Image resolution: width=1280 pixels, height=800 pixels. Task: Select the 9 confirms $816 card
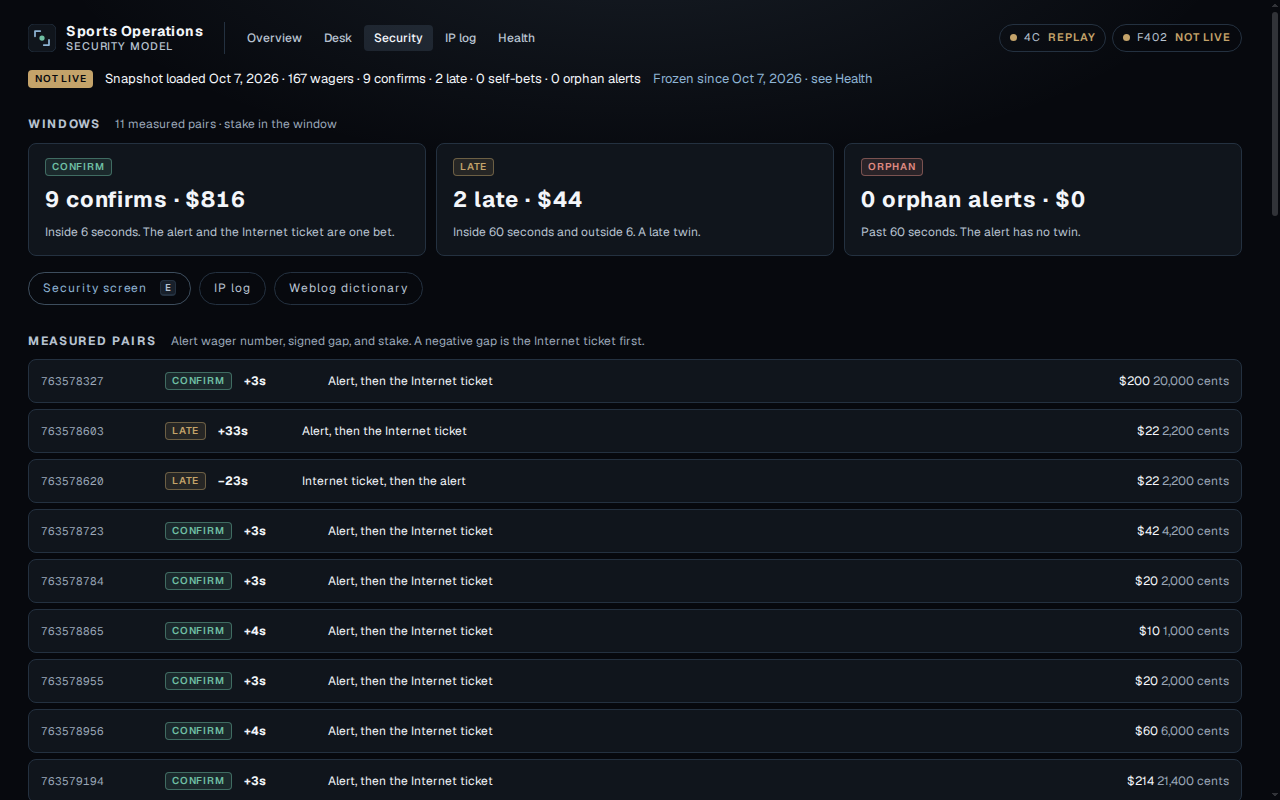[x=227, y=199]
